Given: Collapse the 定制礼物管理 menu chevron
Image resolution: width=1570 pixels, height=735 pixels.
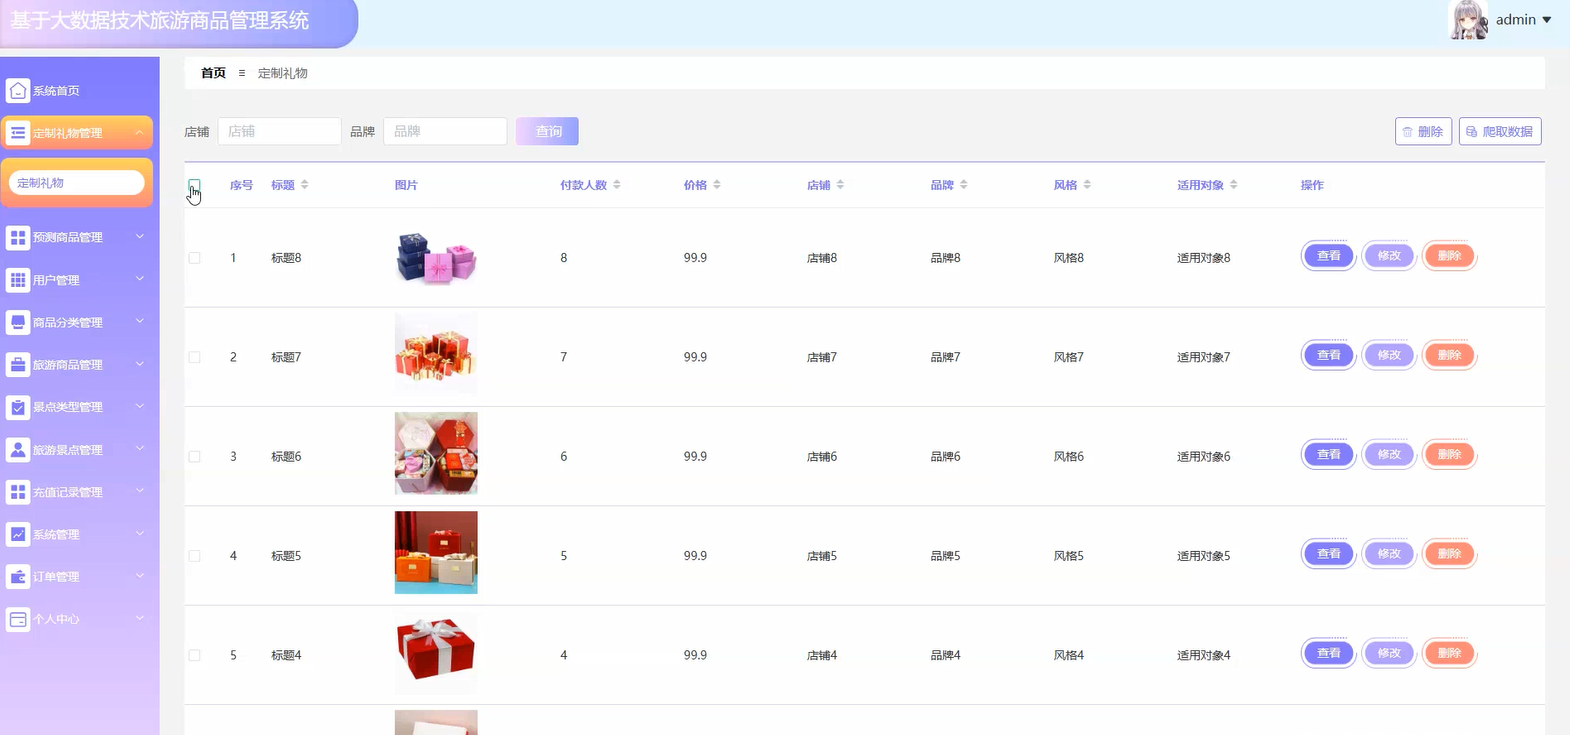Looking at the screenshot, I should [140, 132].
